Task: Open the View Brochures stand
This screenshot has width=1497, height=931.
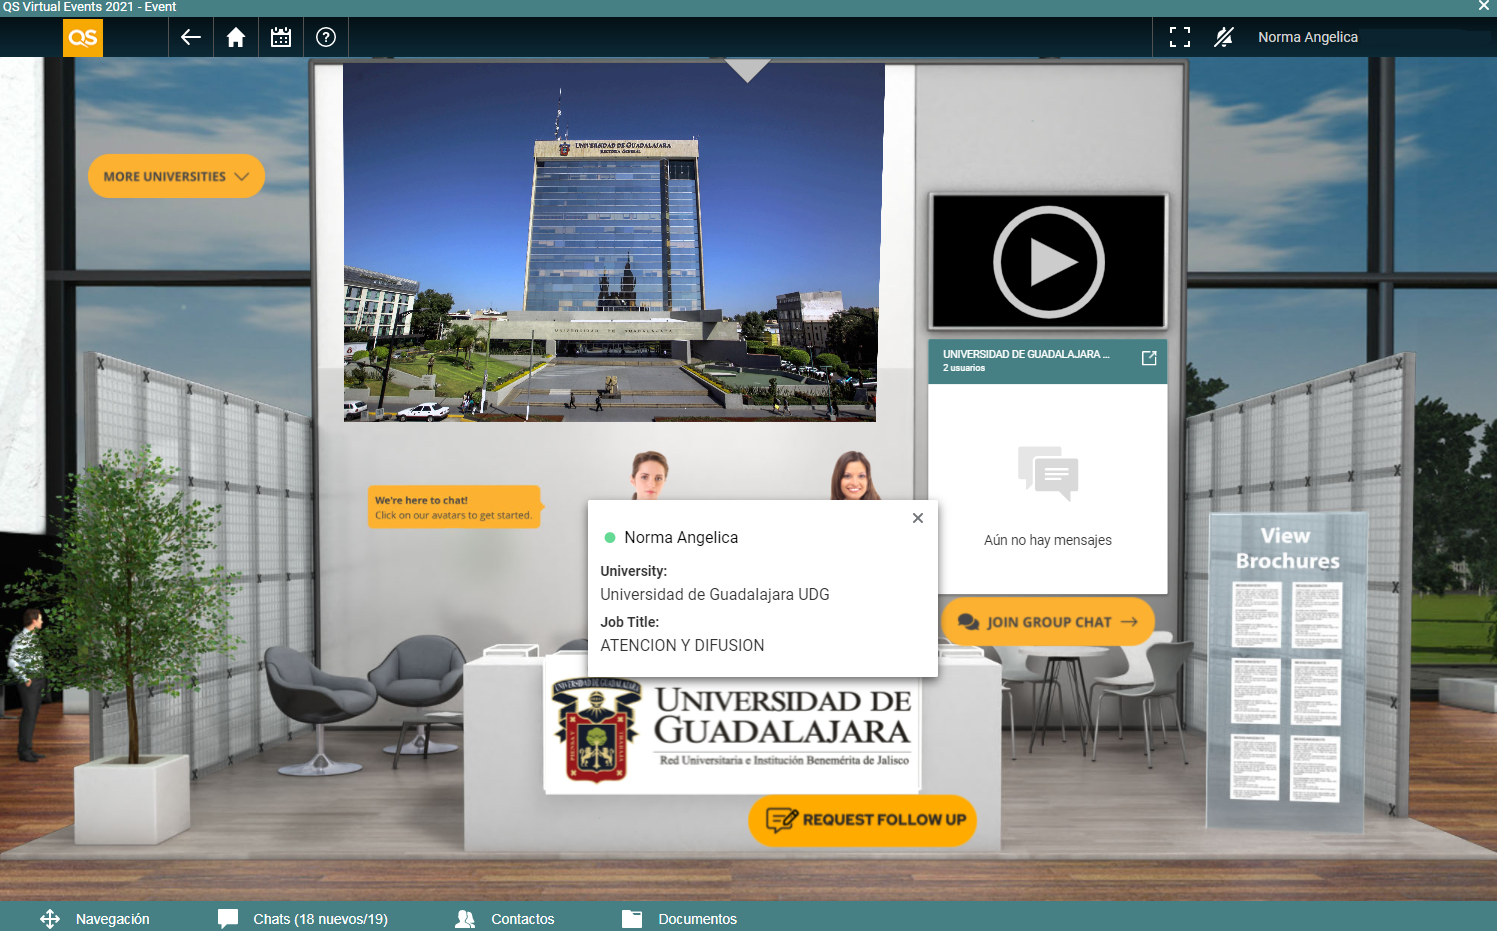Action: pyautogui.click(x=1286, y=670)
